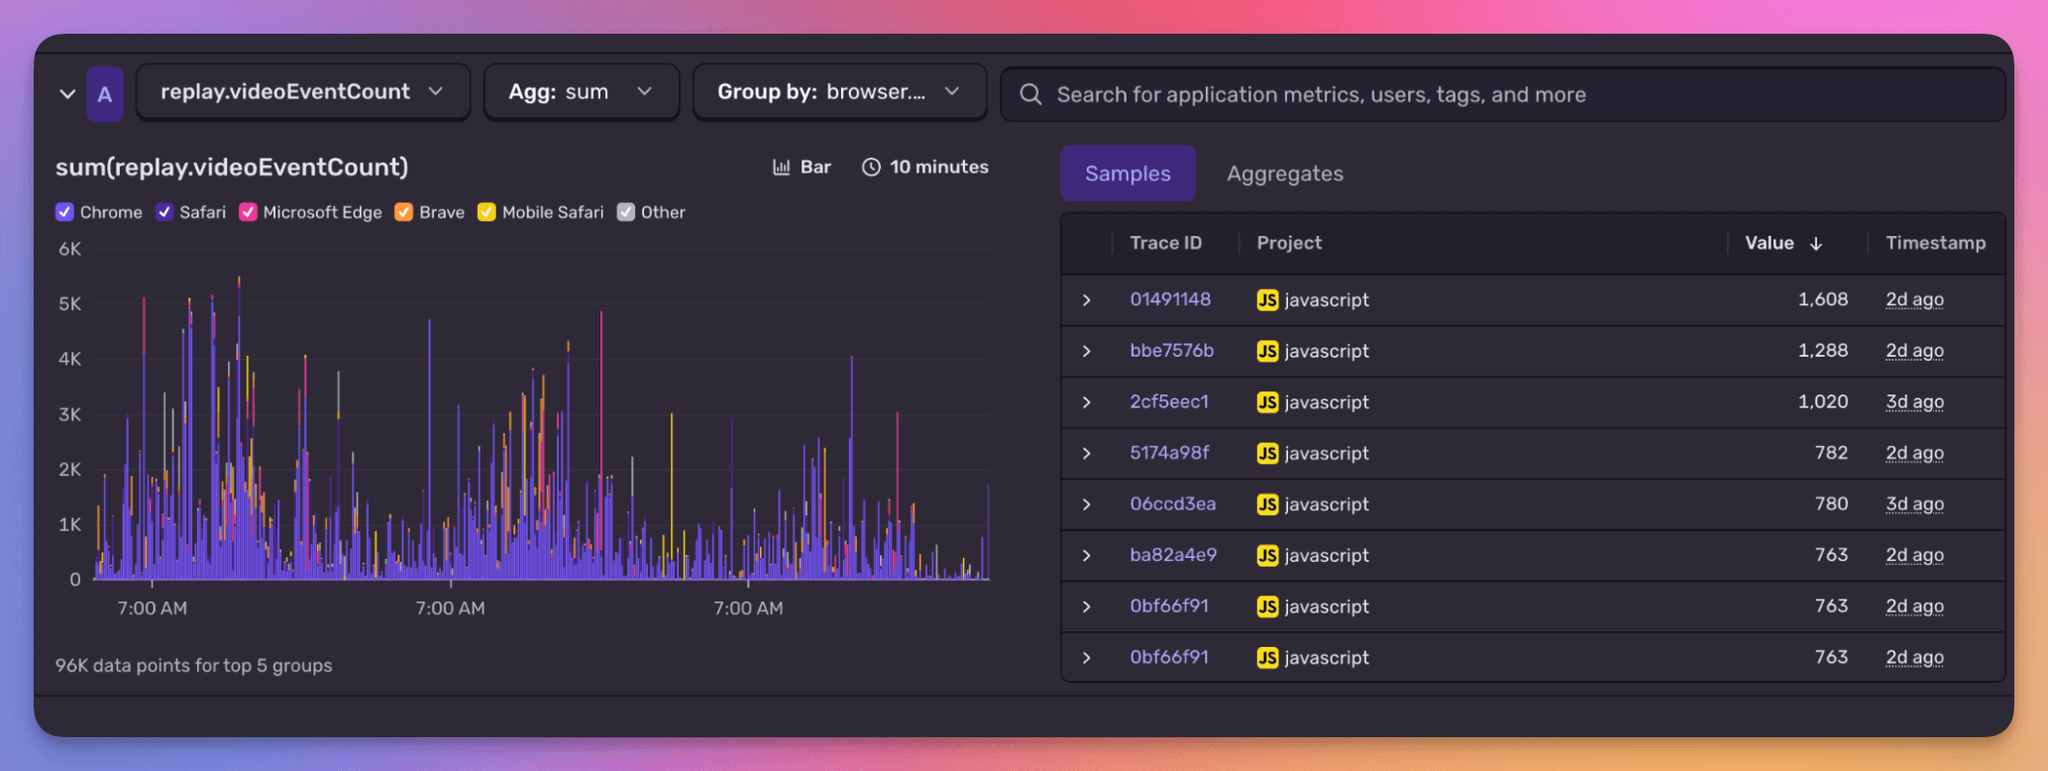Click the Project column header
This screenshot has height=771, width=2048.
[x=1289, y=243]
